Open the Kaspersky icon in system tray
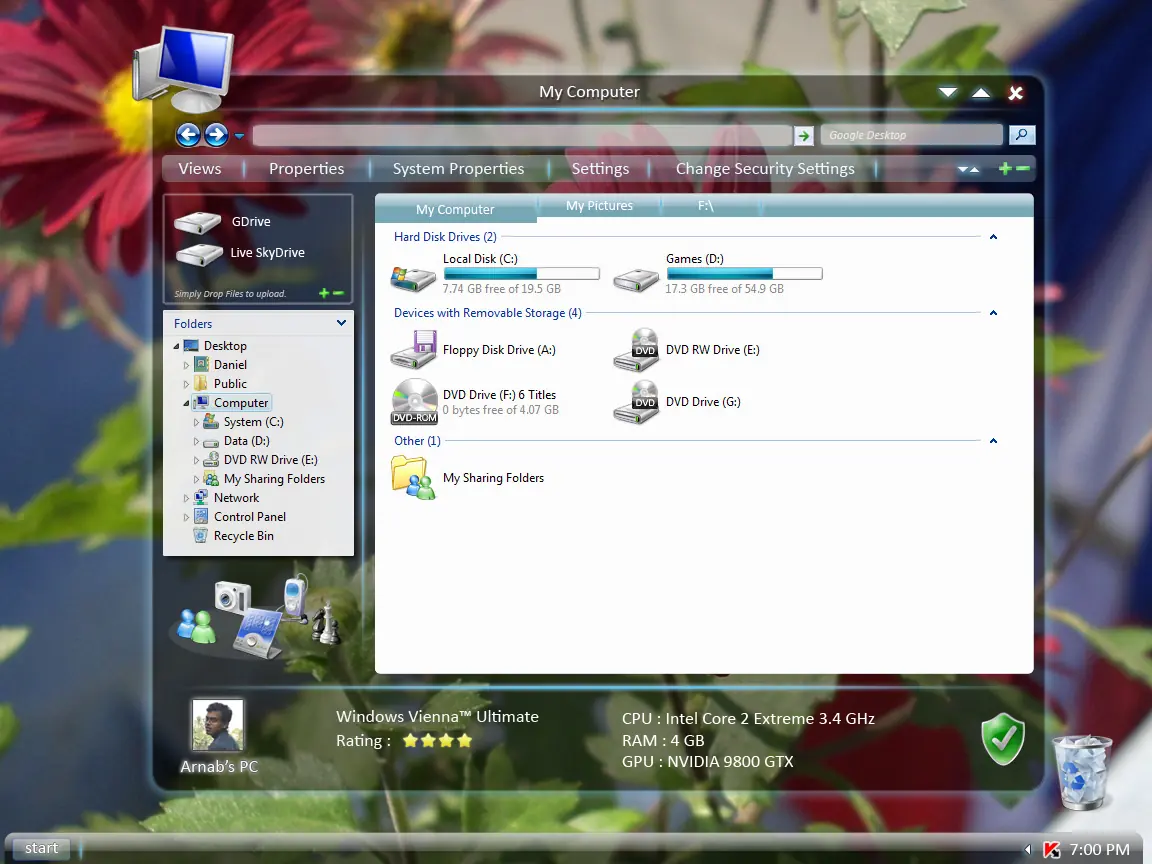The image size is (1152, 864). tap(1051, 849)
